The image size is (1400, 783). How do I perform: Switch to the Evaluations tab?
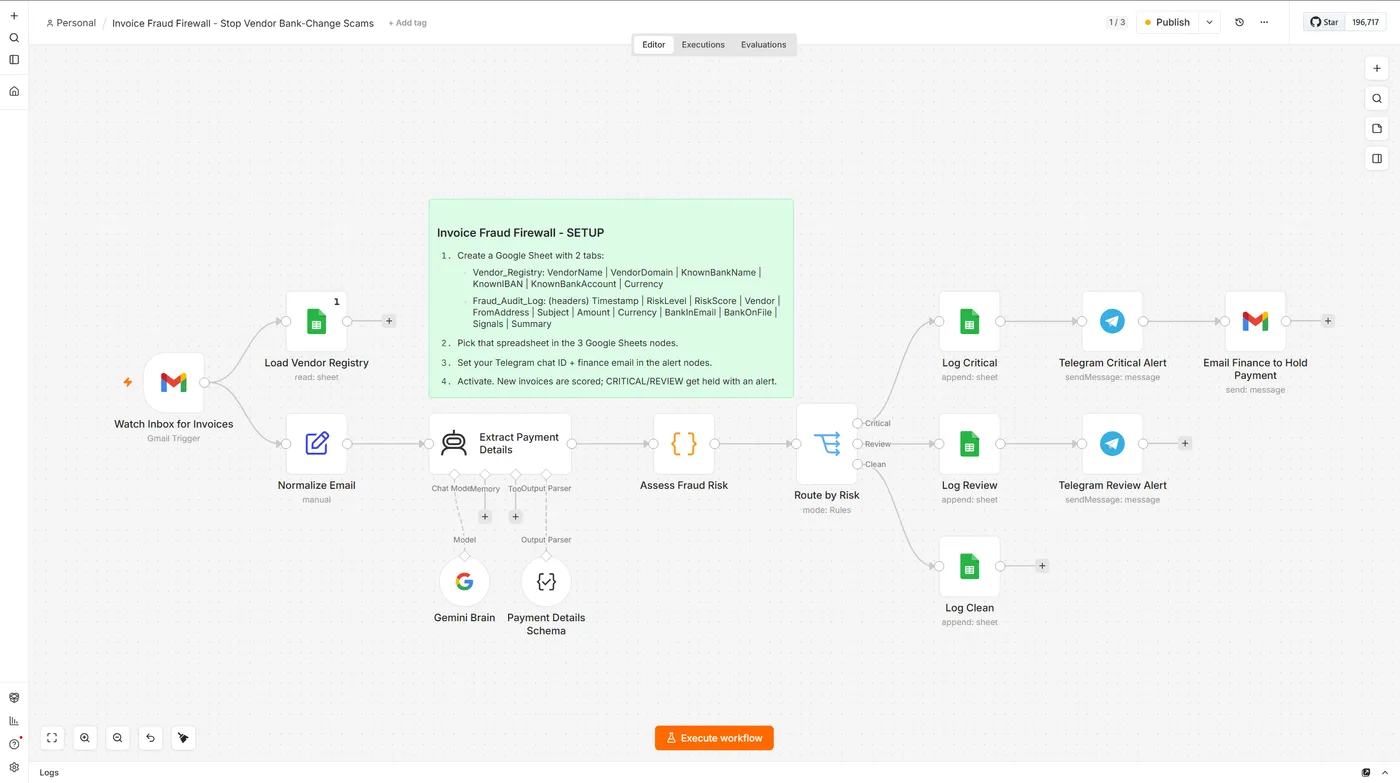(763, 44)
